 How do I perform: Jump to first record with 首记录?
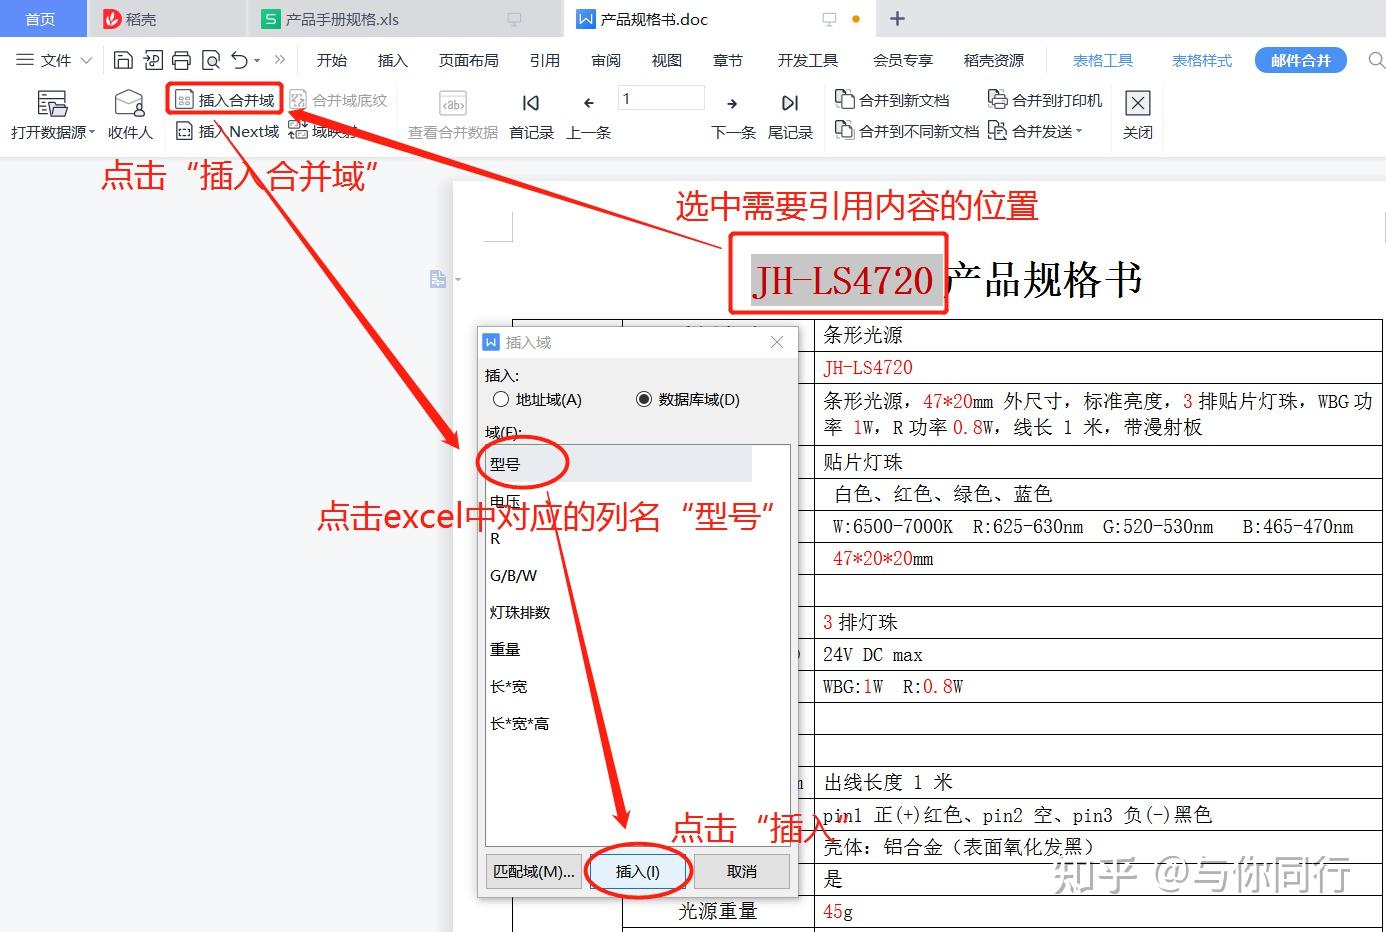[x=530, y=113]
